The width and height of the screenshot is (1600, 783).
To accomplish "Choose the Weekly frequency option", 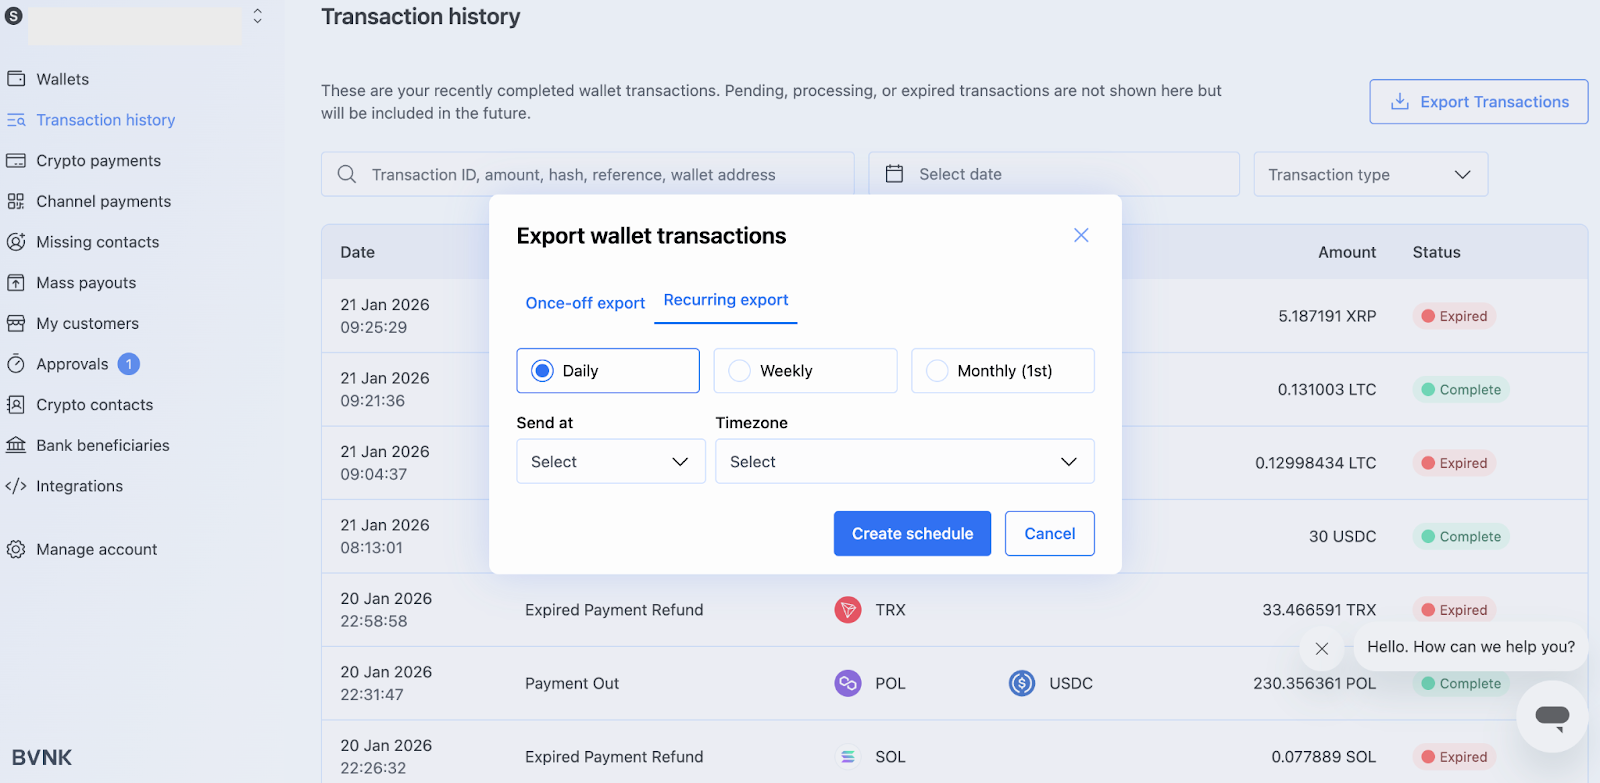I will (x=740, y=371).
